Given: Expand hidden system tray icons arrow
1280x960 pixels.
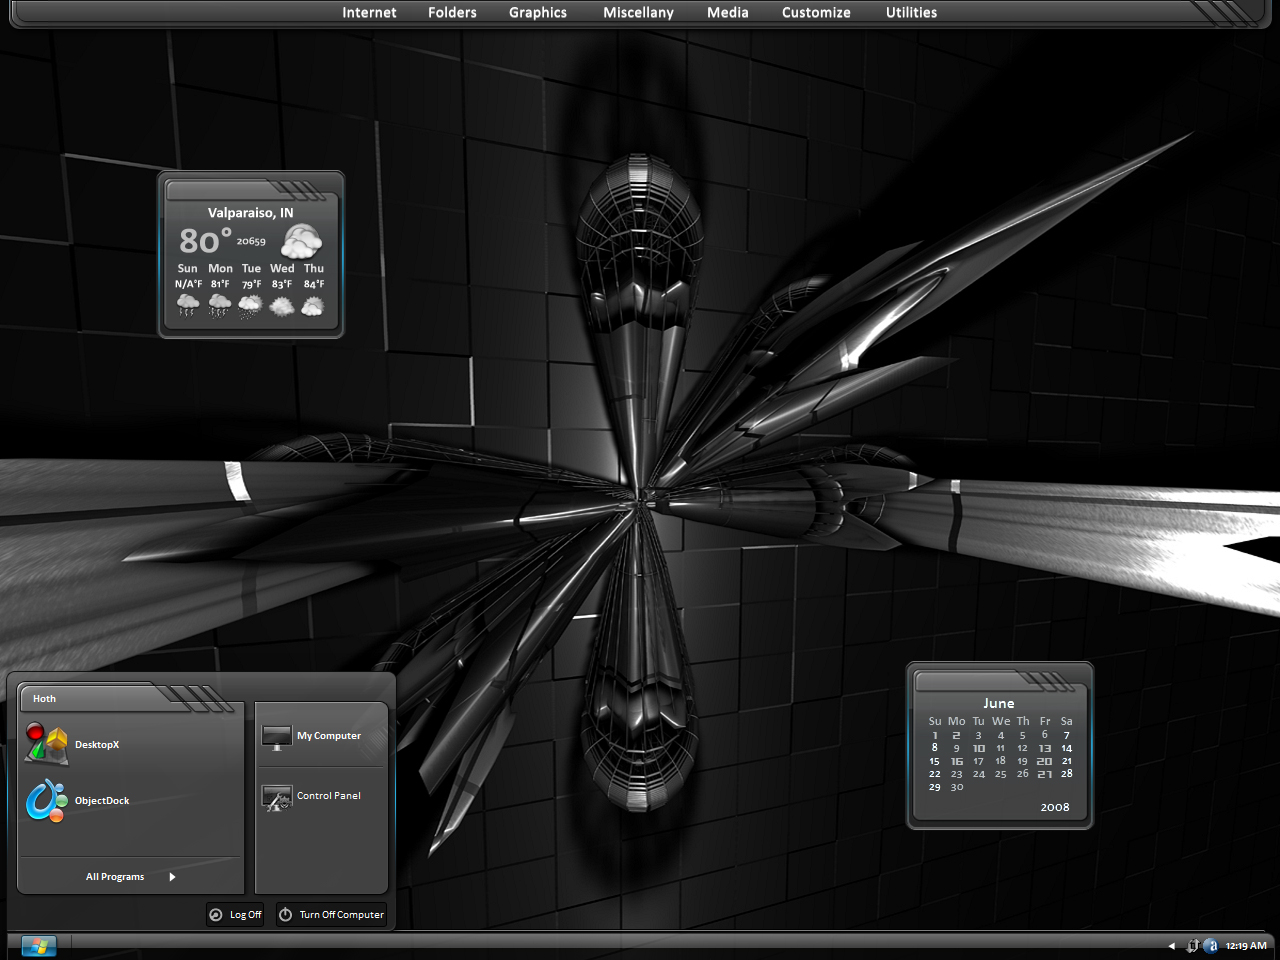Looking at the screenshot, I should 1171,946.
